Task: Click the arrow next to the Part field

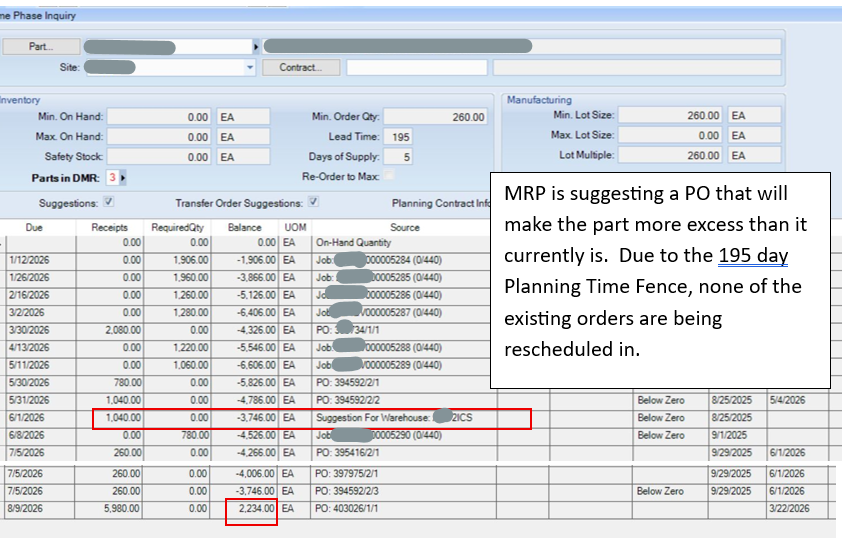Action: (x=256, y=47)
